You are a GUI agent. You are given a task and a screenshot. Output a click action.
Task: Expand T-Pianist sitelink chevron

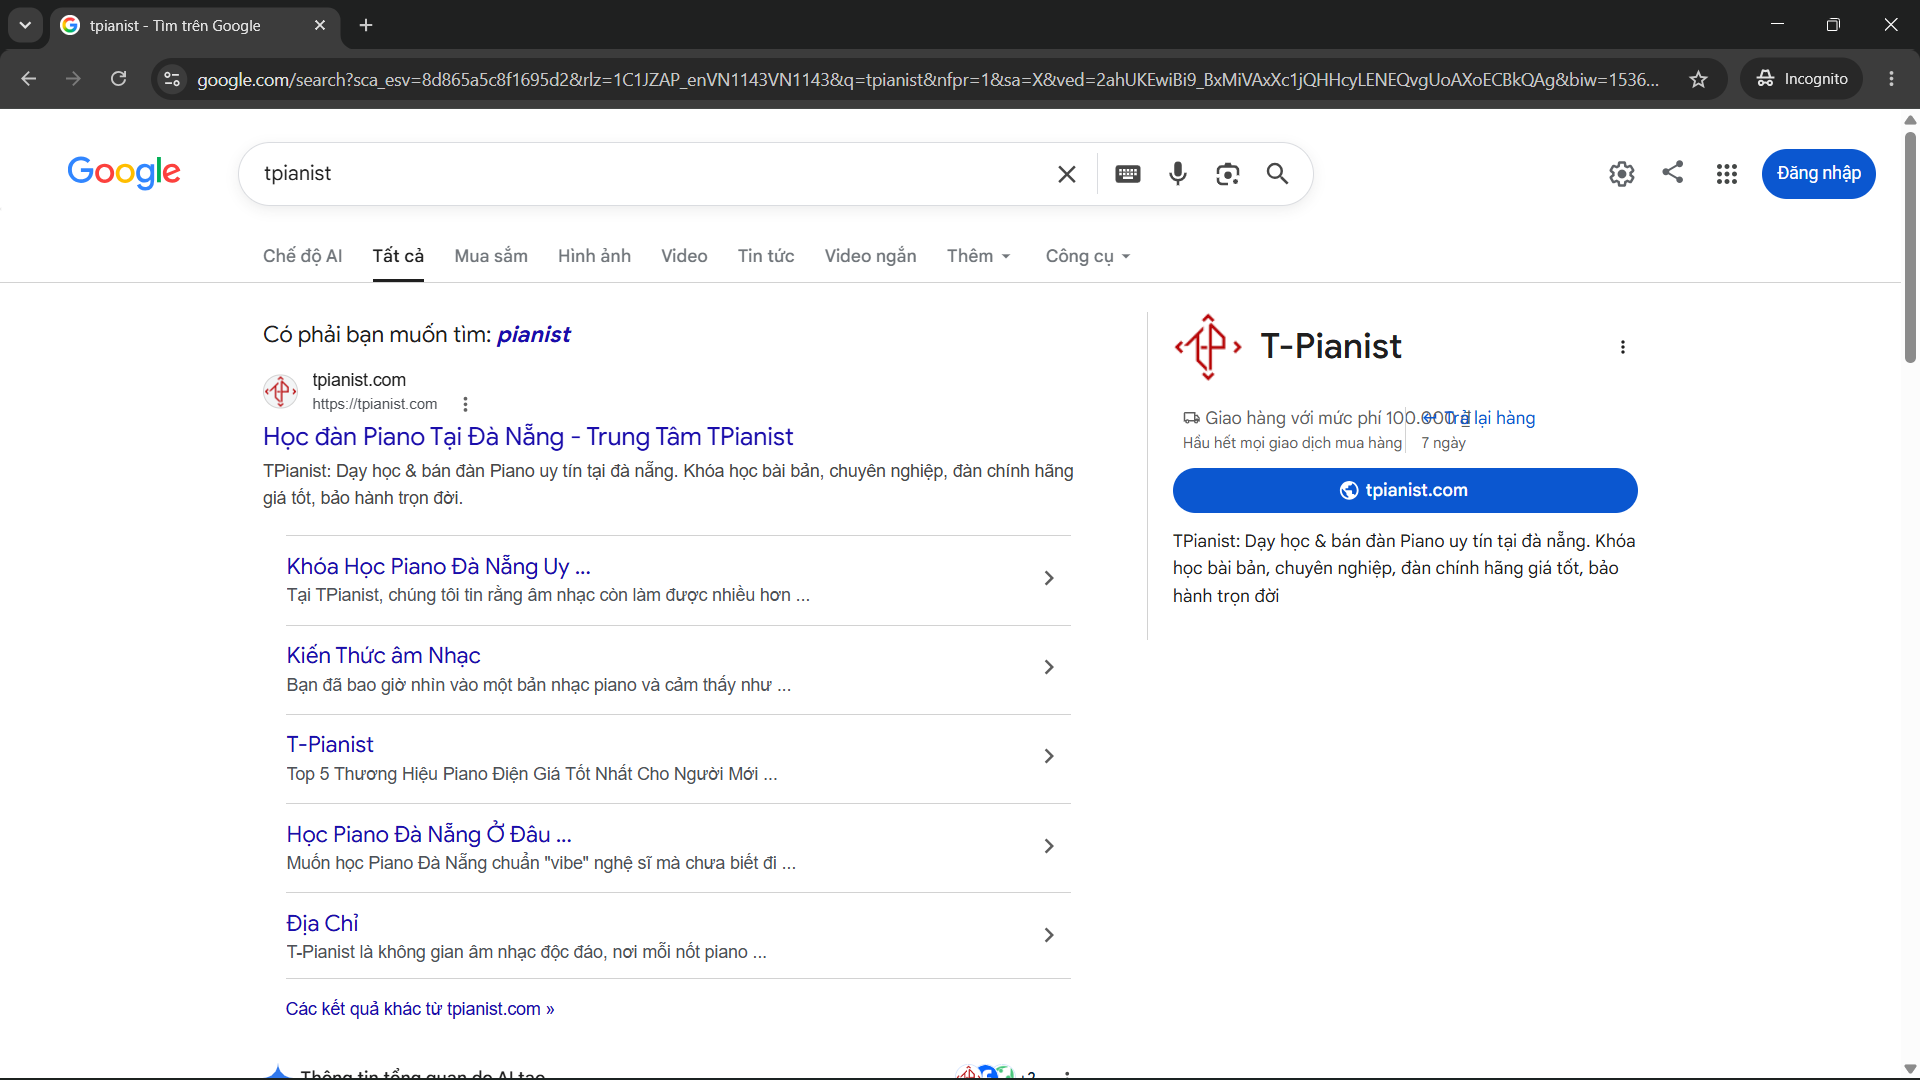[1049, 756]
